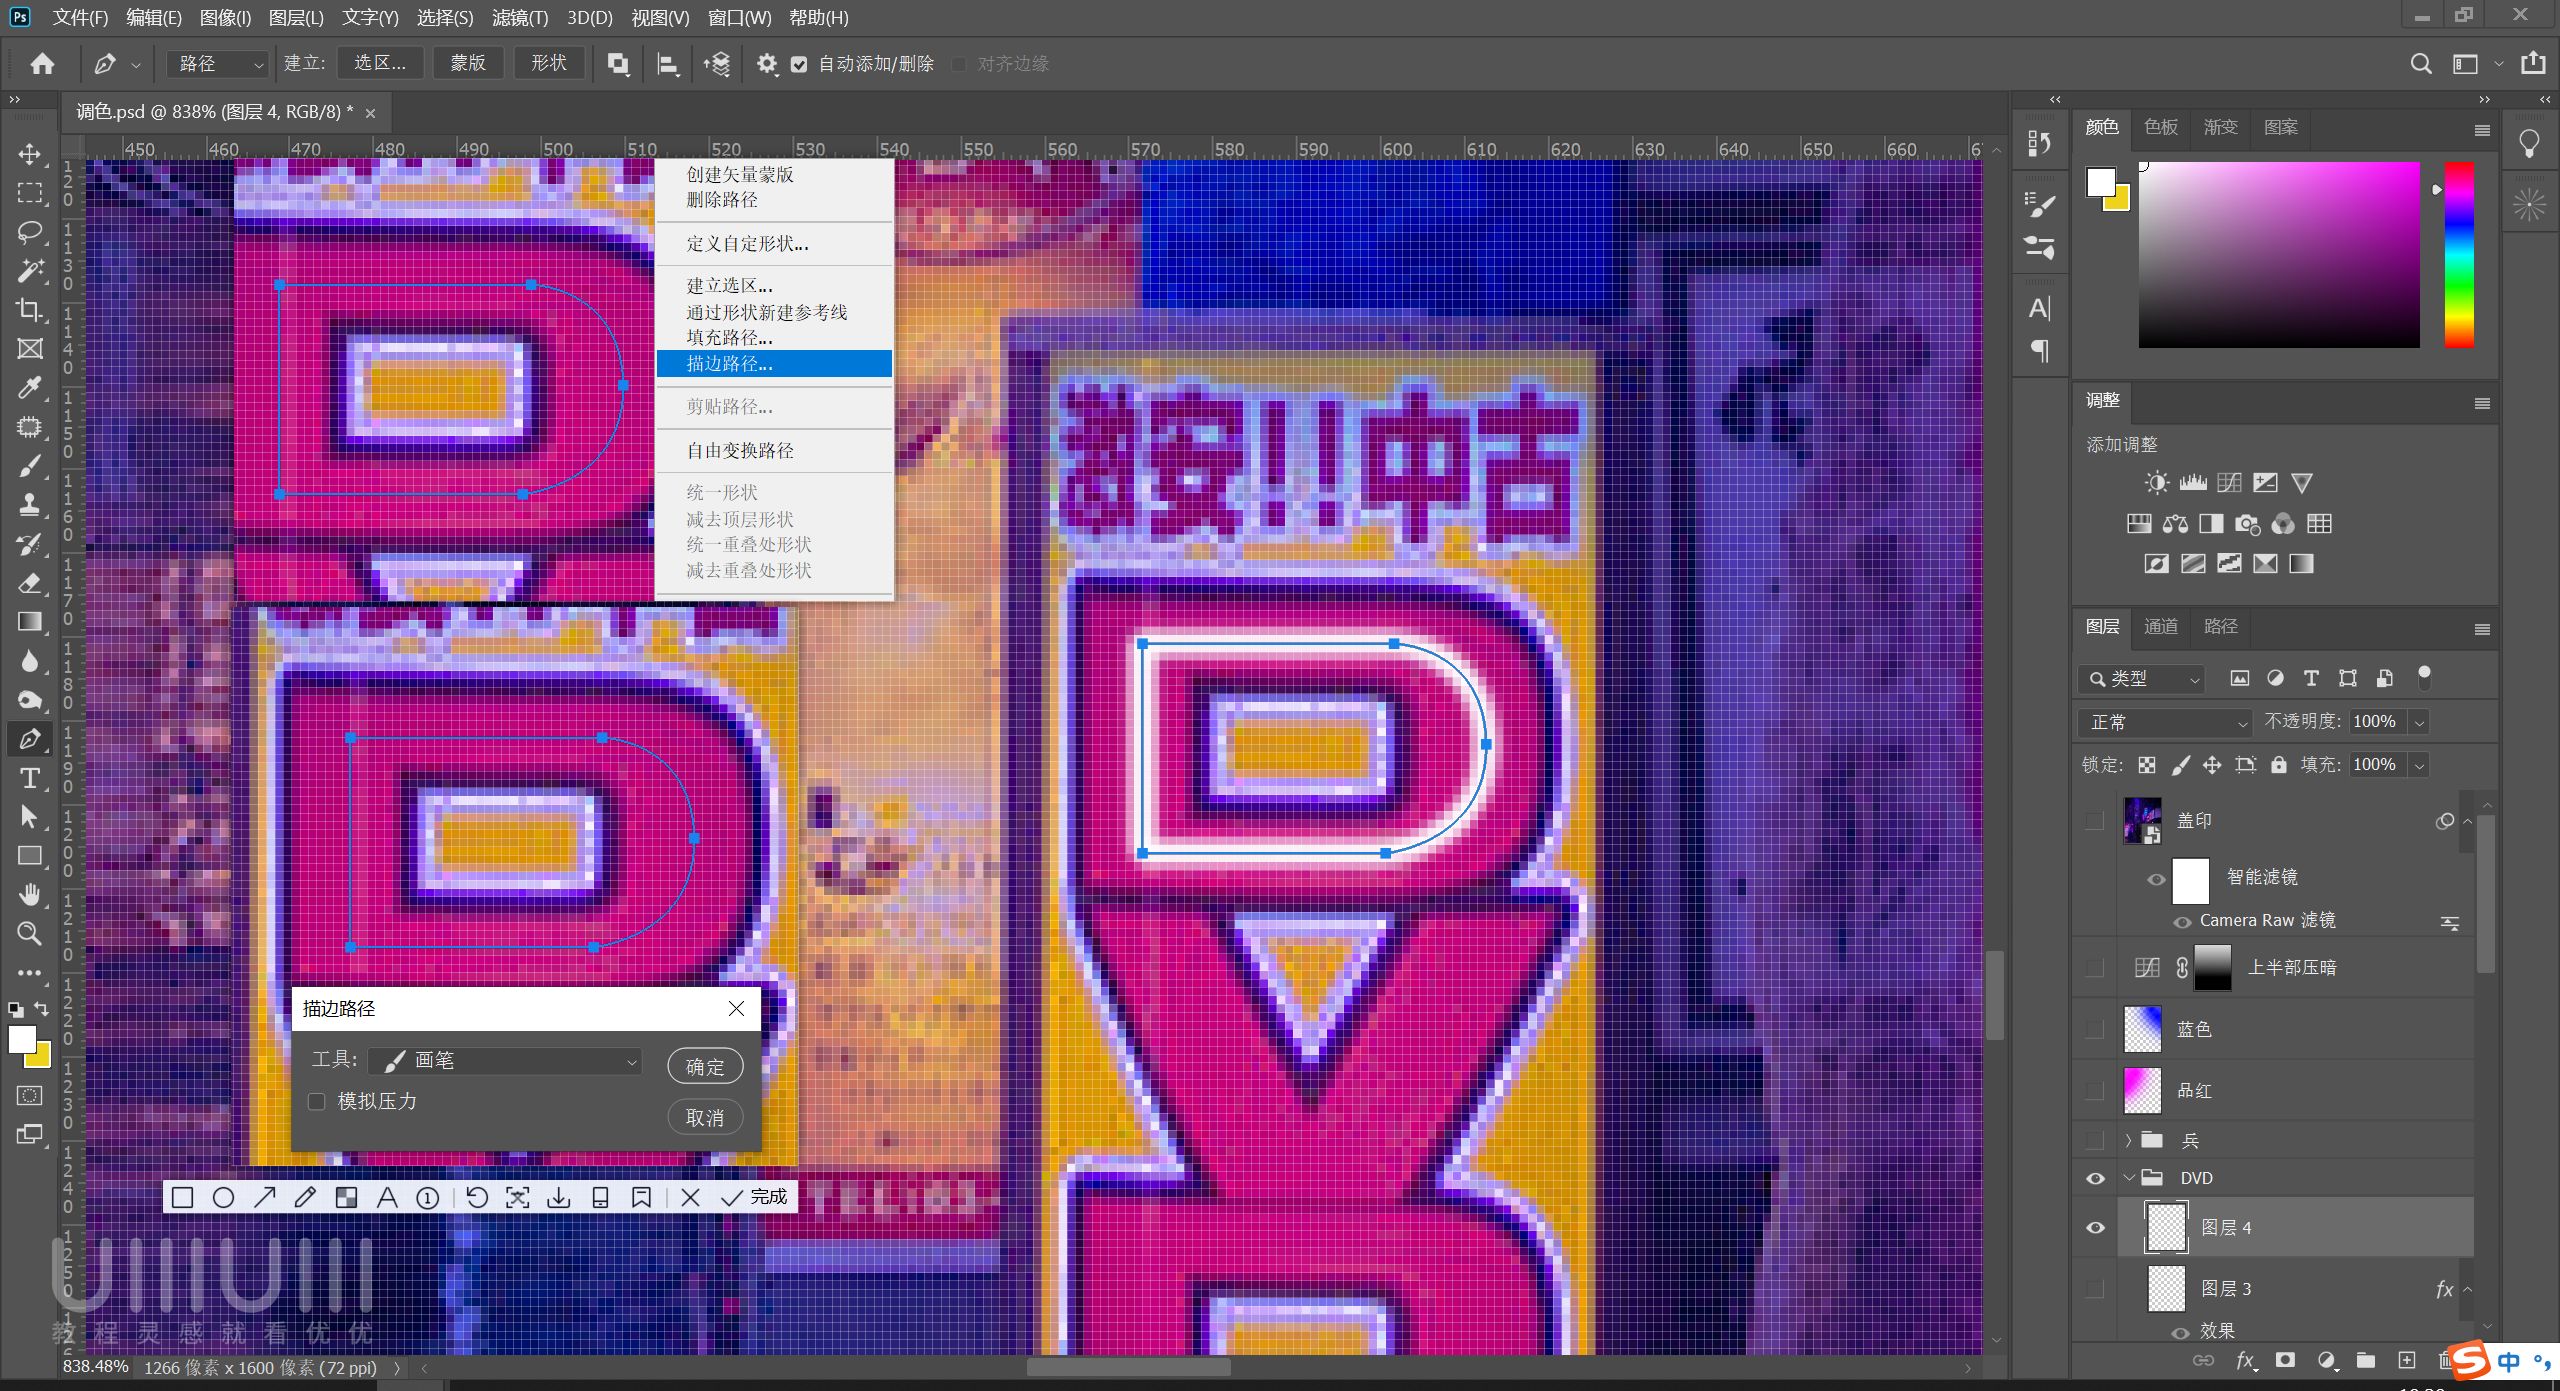Open the stroke path tool dropdown
The height and width of the screenshot is (1391, 2560).
tap(505, 1061)
